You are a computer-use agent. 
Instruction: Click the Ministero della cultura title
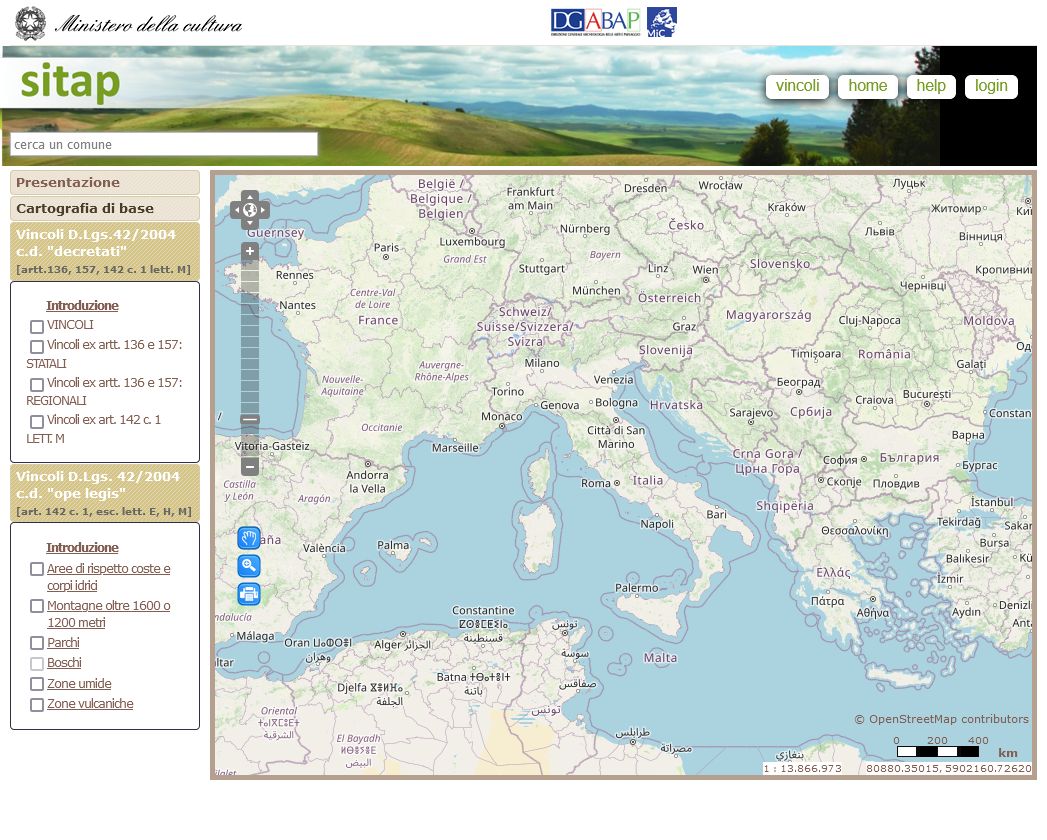pos(148,25)
